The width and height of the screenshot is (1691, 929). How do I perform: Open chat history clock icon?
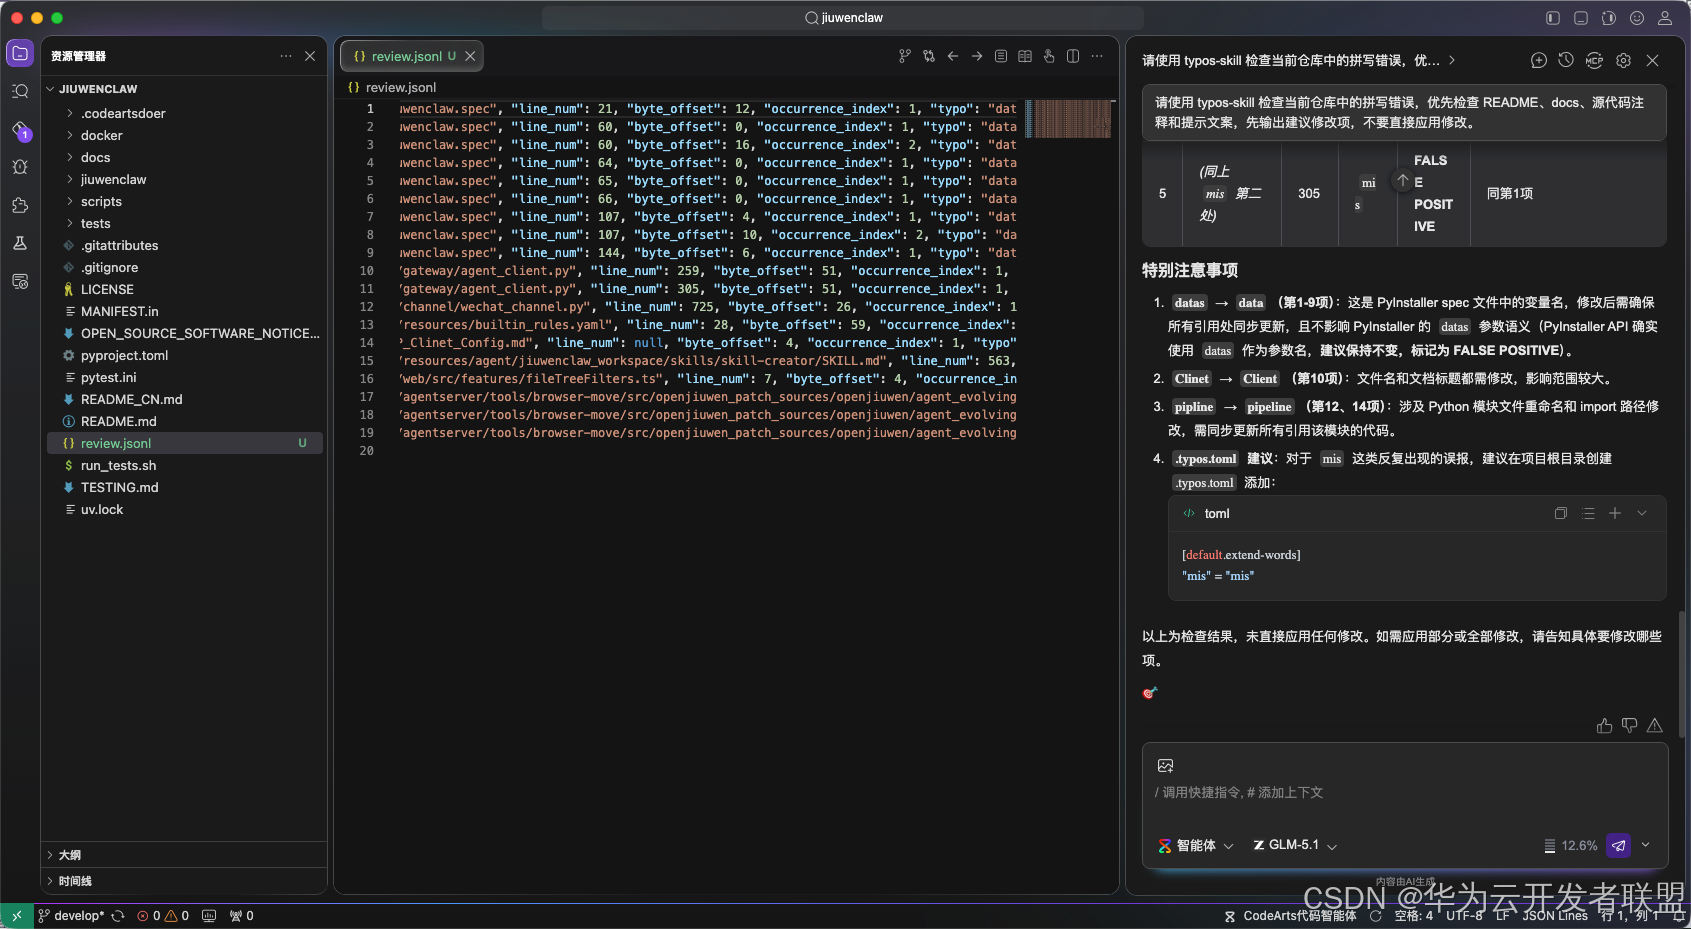[x=1566, y=60]
